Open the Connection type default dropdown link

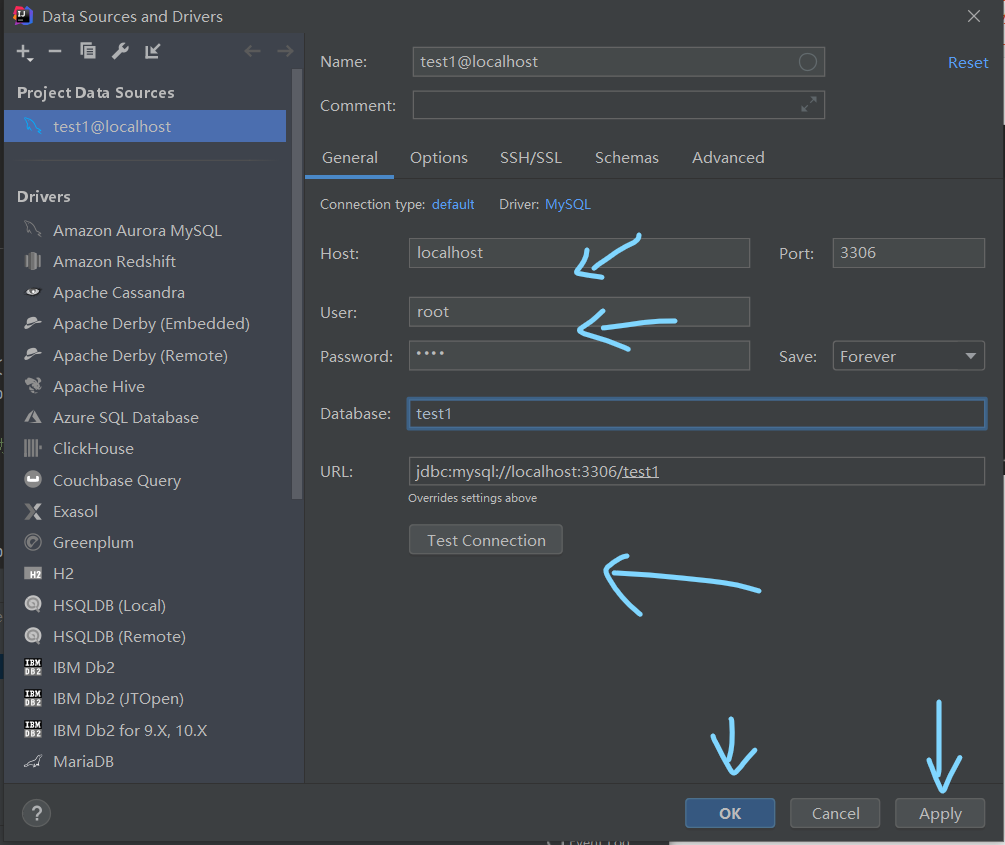(x=453, y=204)
